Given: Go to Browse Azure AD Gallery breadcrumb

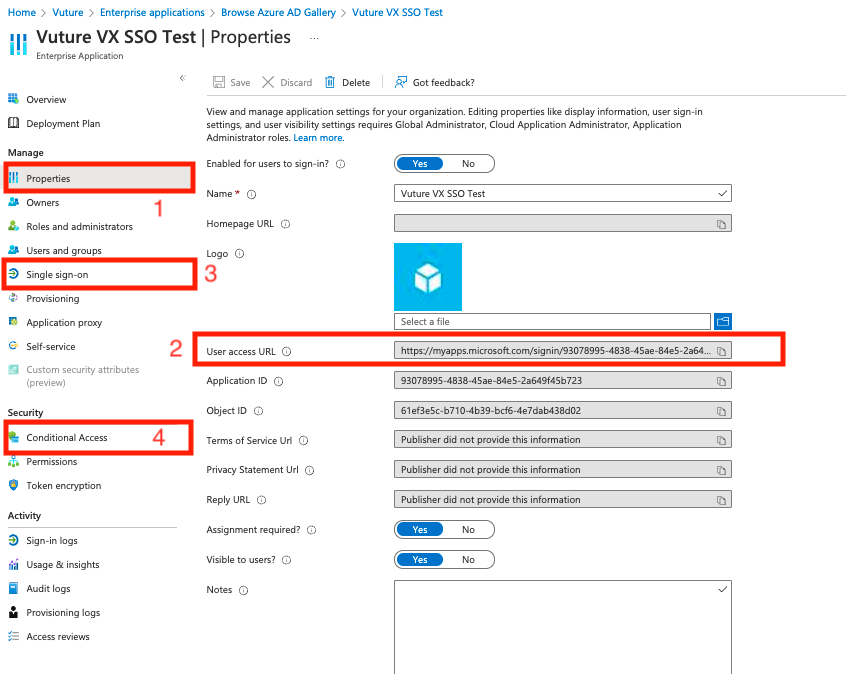Looking at the screenshot, I should point(278,12).
